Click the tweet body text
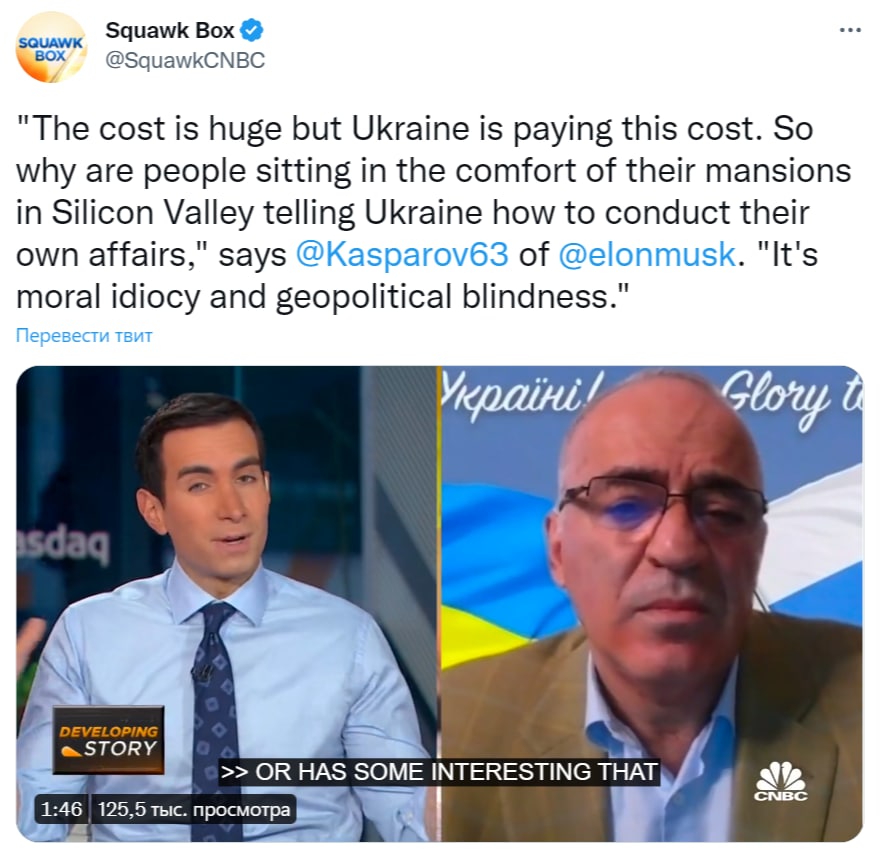882x854 pixels. point(433,213)
